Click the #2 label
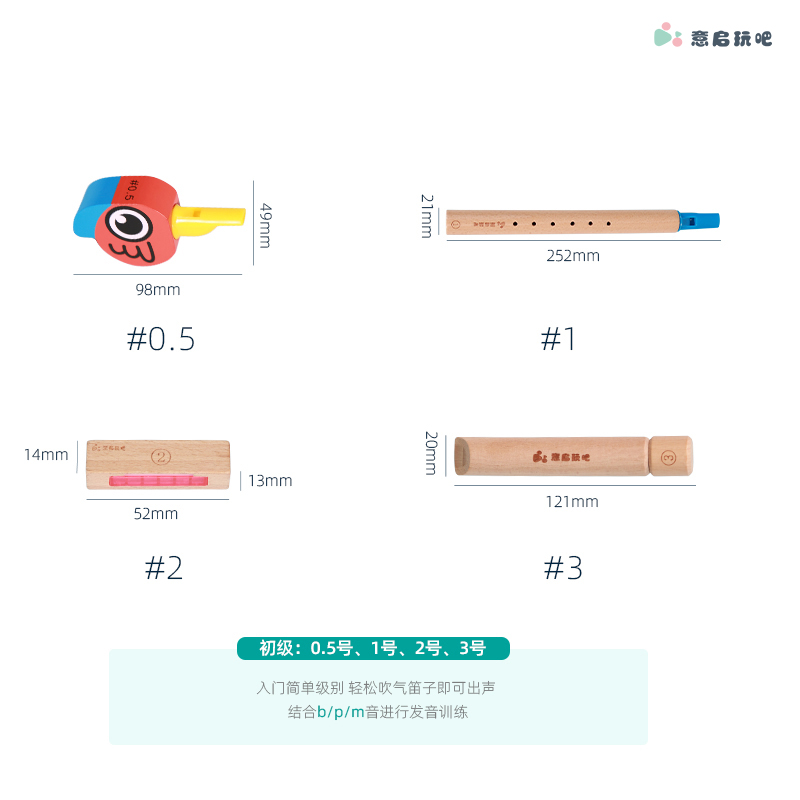The width and height of the screenshot is (800, 800). (164, 568)
